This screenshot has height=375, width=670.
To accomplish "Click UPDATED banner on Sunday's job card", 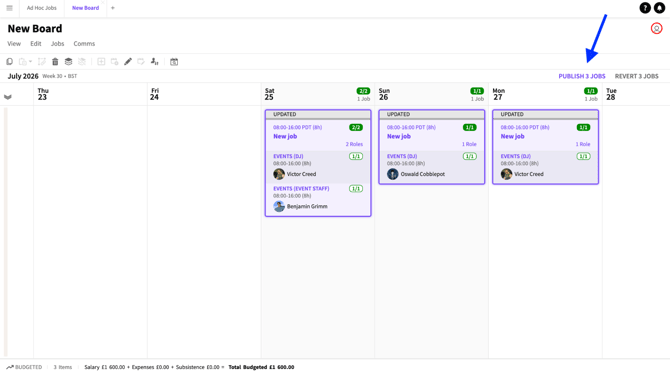I will coord(432,114).
